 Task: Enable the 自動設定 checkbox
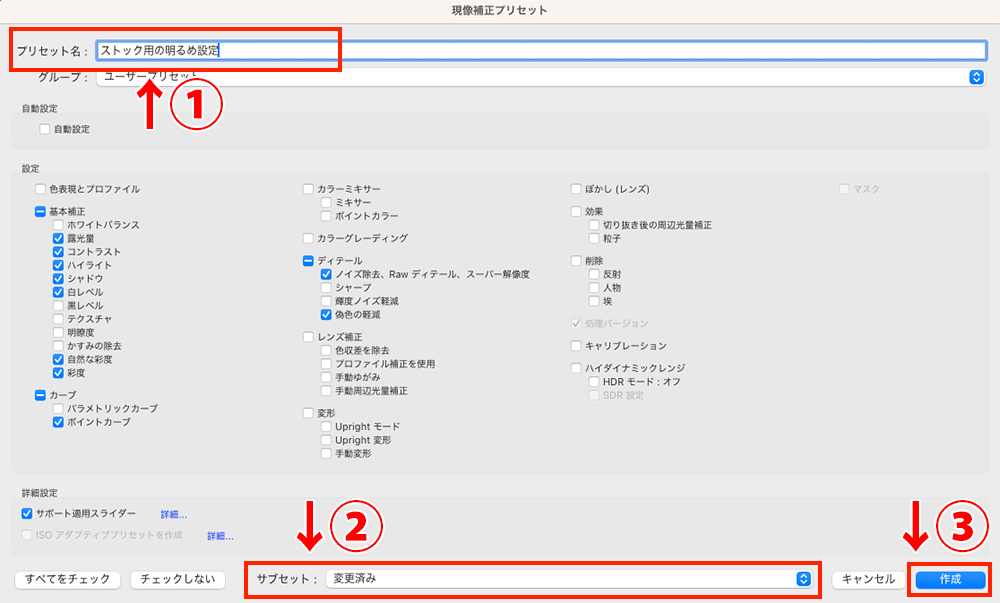pos(44,128)
